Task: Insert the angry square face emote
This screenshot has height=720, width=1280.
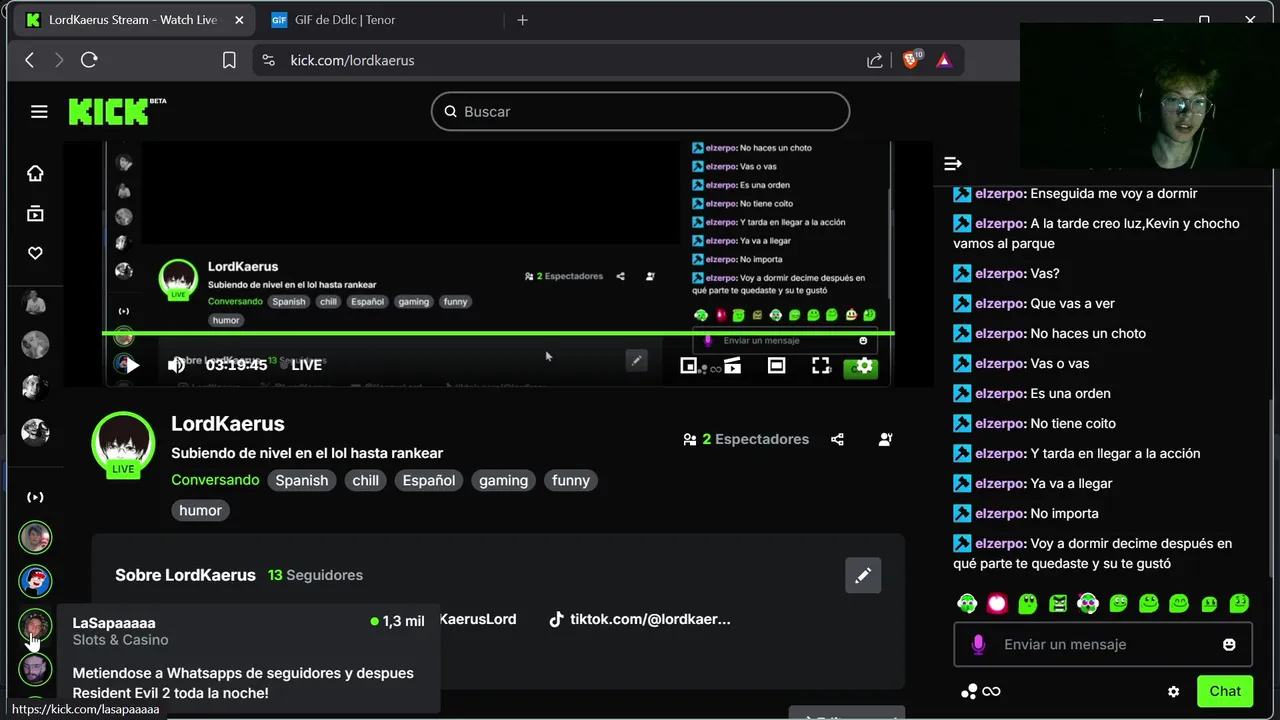Action: pyautogui.click(x=1058, y=603)
